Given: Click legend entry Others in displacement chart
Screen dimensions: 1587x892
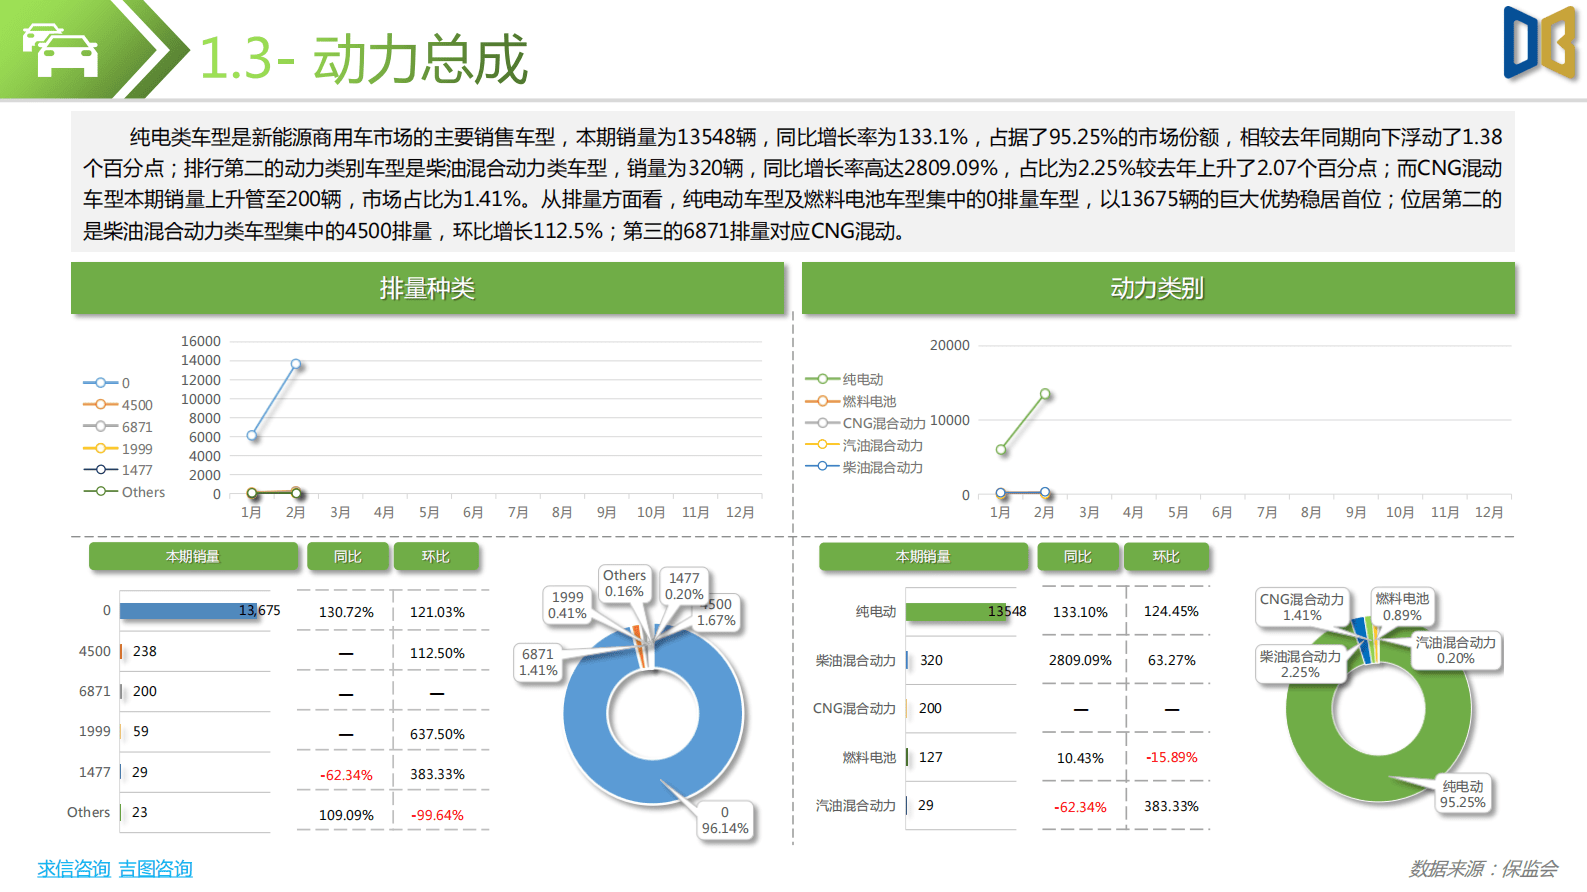Looking at the screenshot, I should pos(124,492).
